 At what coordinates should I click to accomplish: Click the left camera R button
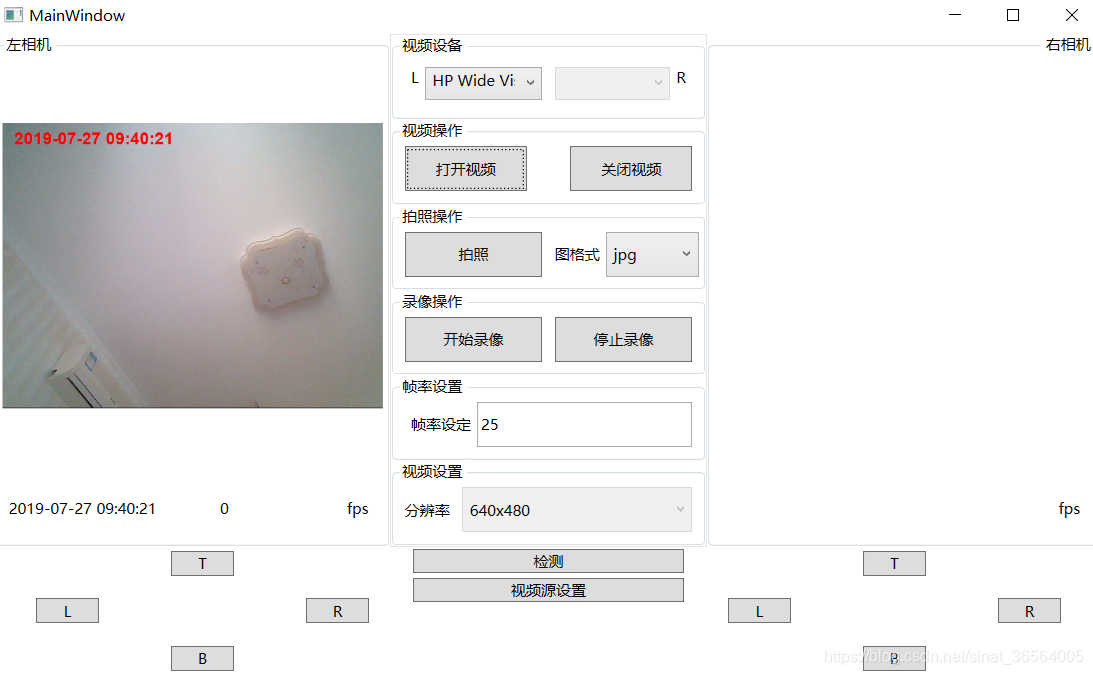pyautogui.click(x=337, y=611)
